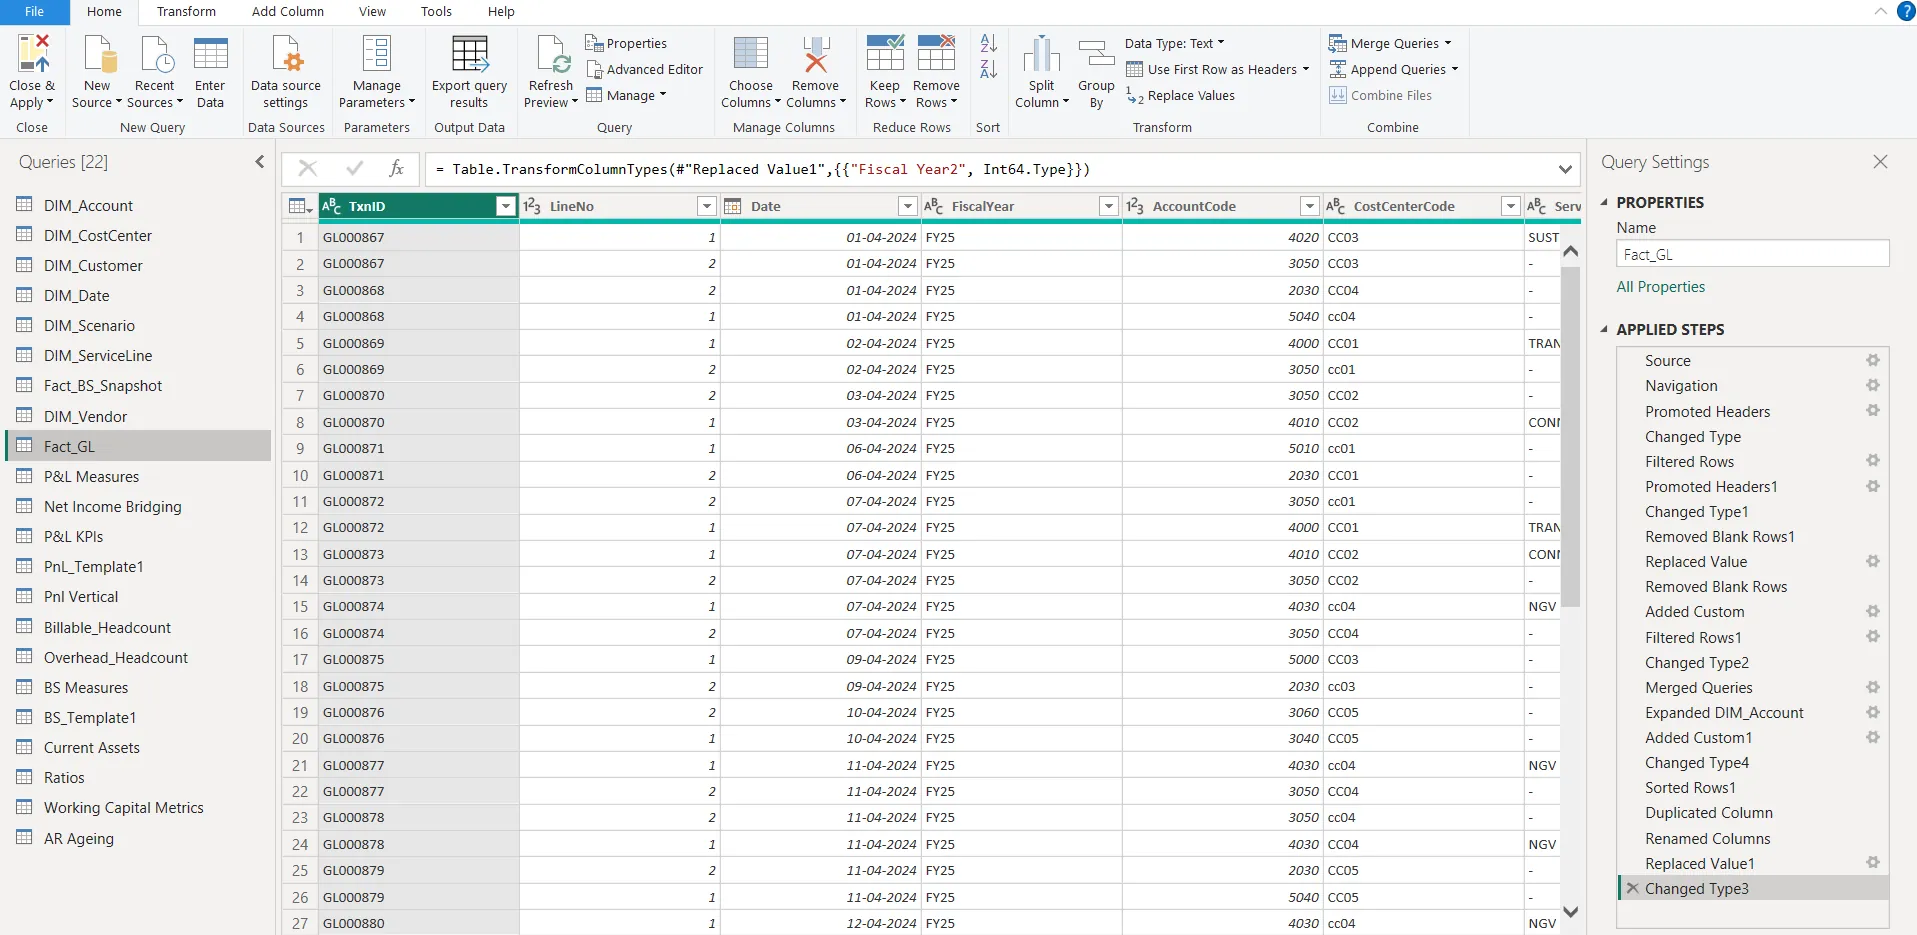Open the LineNo column filter dropdown
Image resolution: width=1917 pixels, height=935 pixels.
[x=706, y=206]
